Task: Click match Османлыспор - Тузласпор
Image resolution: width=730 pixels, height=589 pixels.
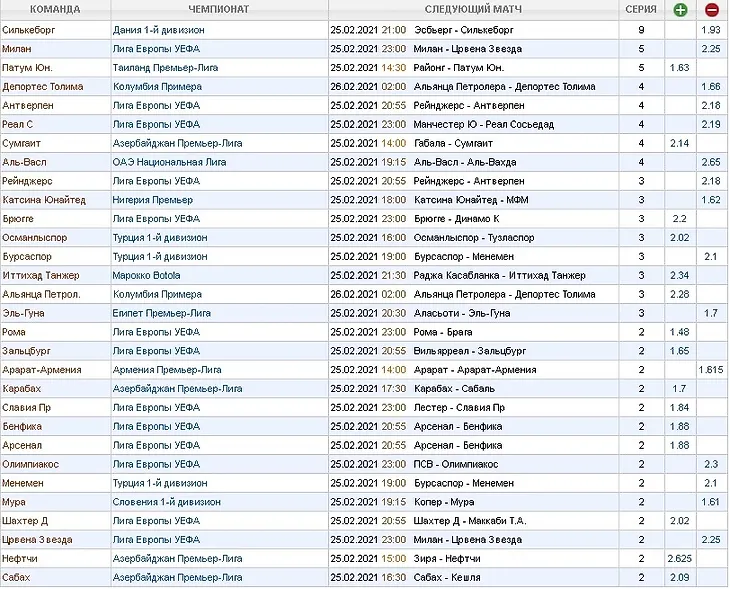Action: pyautogui.click(x=474, y=238)
